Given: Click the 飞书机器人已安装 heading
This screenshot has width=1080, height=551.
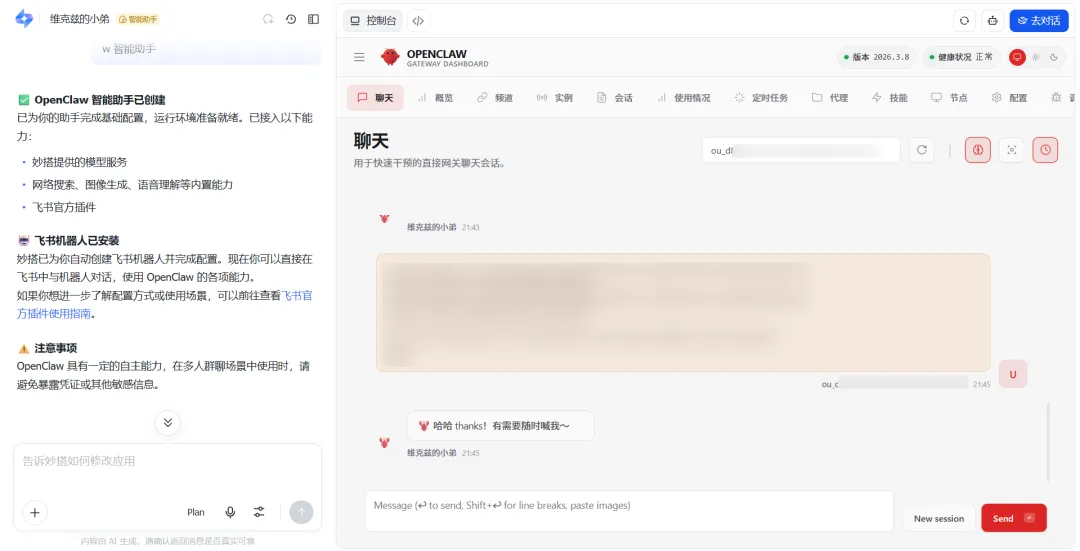Looking at the screenshot, I should 76,240.
